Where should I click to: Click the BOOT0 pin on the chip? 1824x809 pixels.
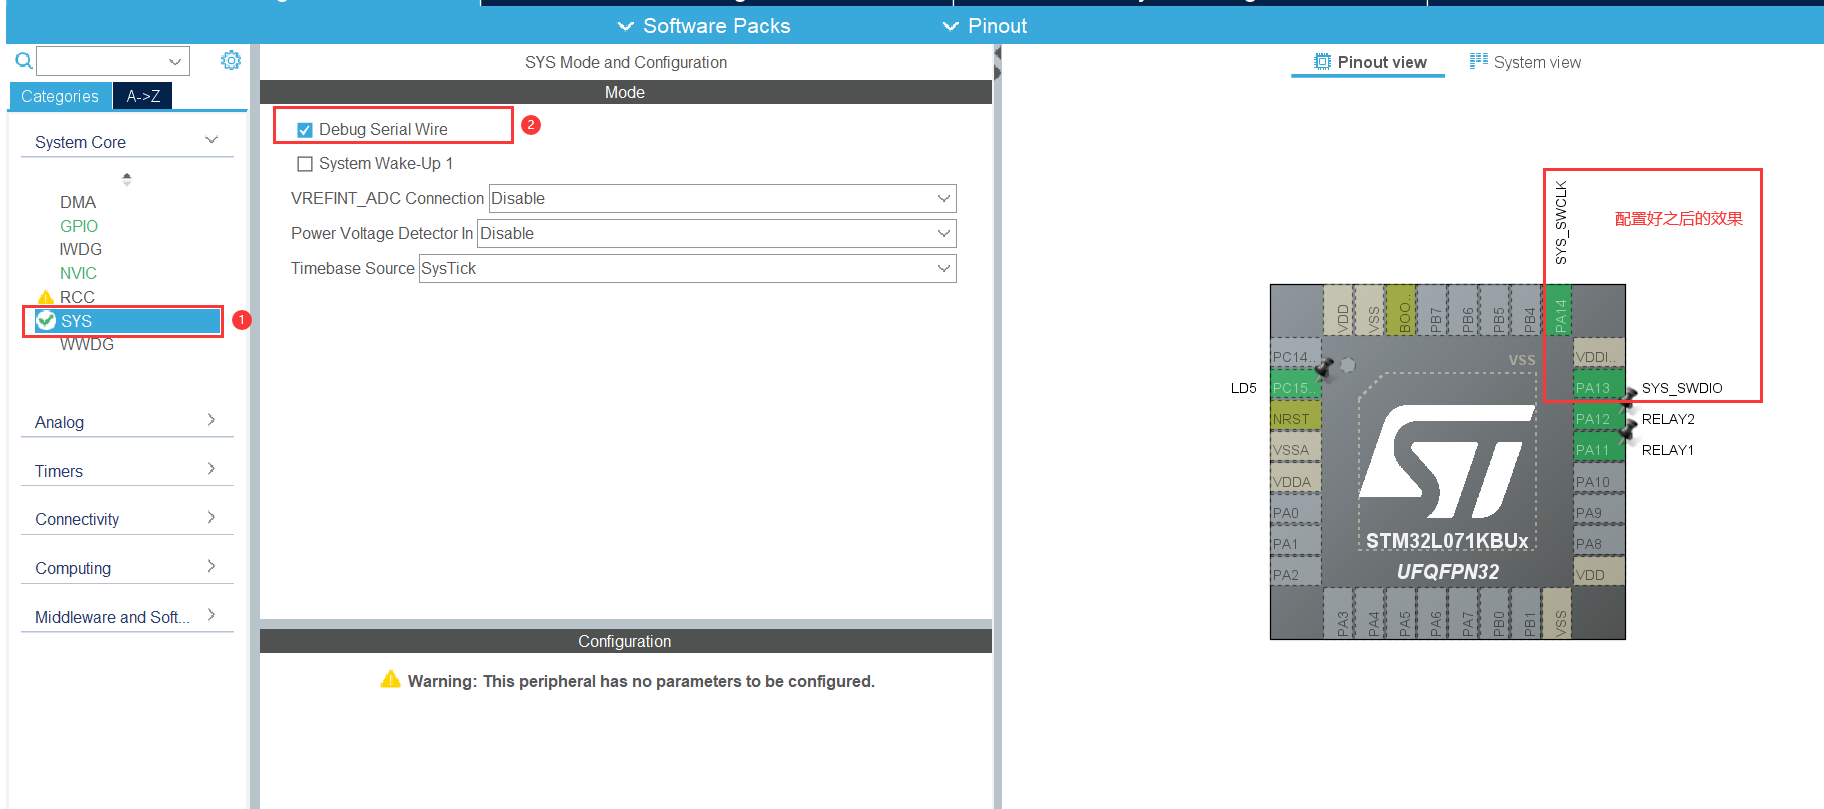(1403, 310)
